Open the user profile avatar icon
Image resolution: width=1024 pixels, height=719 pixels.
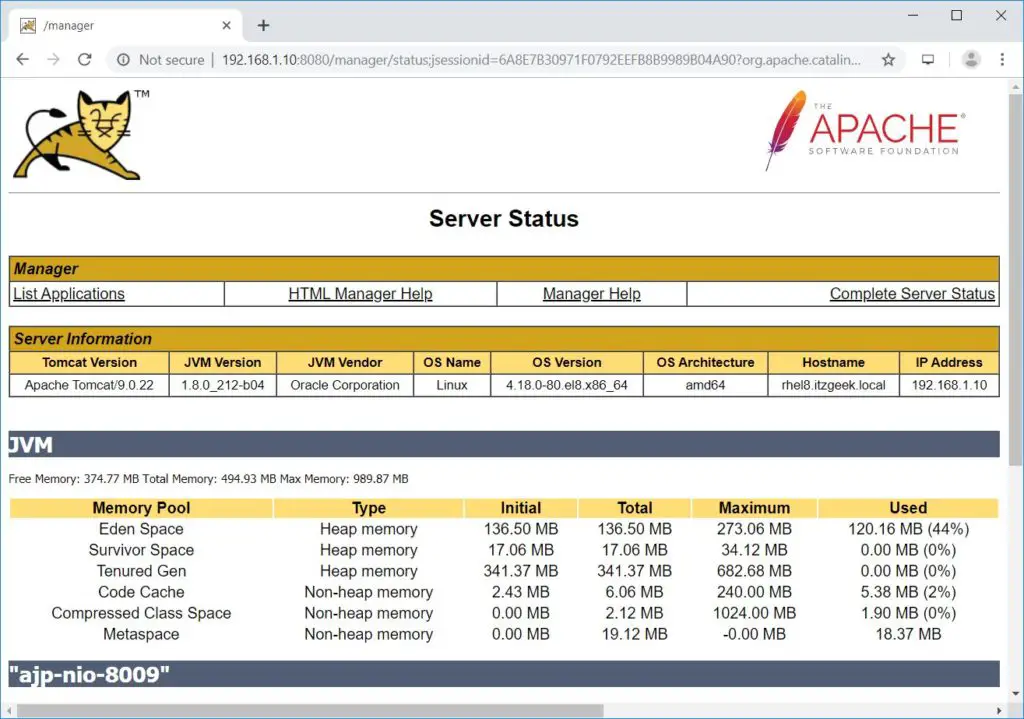(971, 59)
